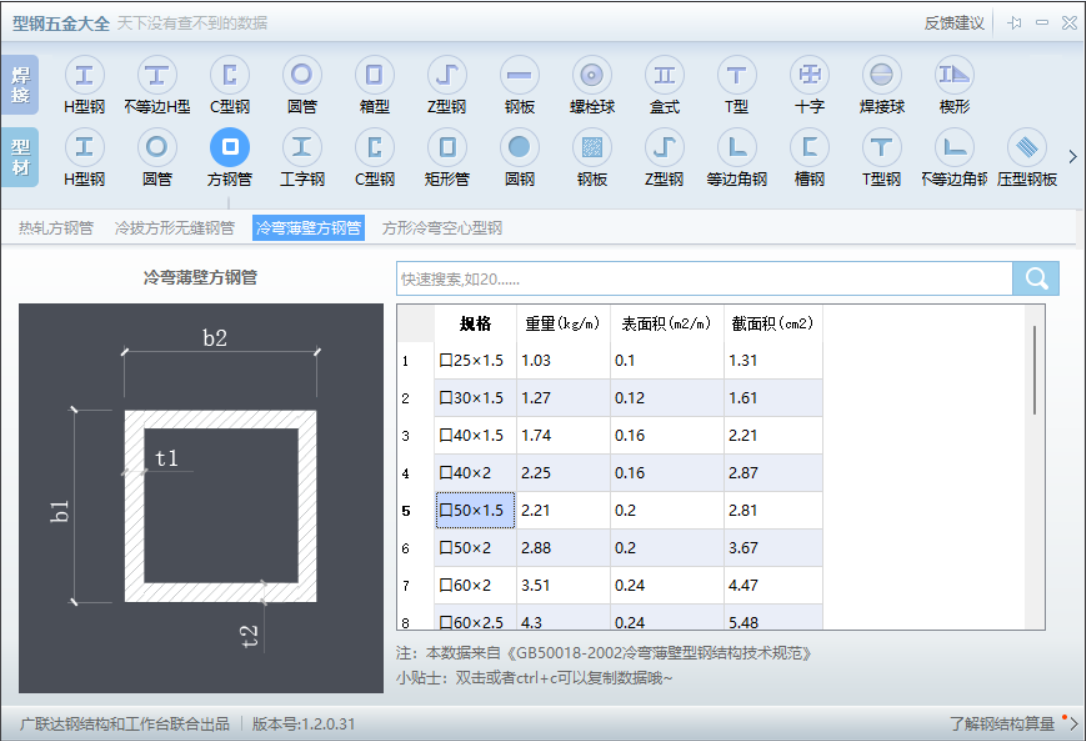Select the 矩形管 rectangular tube icon
Viewport: 1086px width, 741px height.
(x=447, y=147)
